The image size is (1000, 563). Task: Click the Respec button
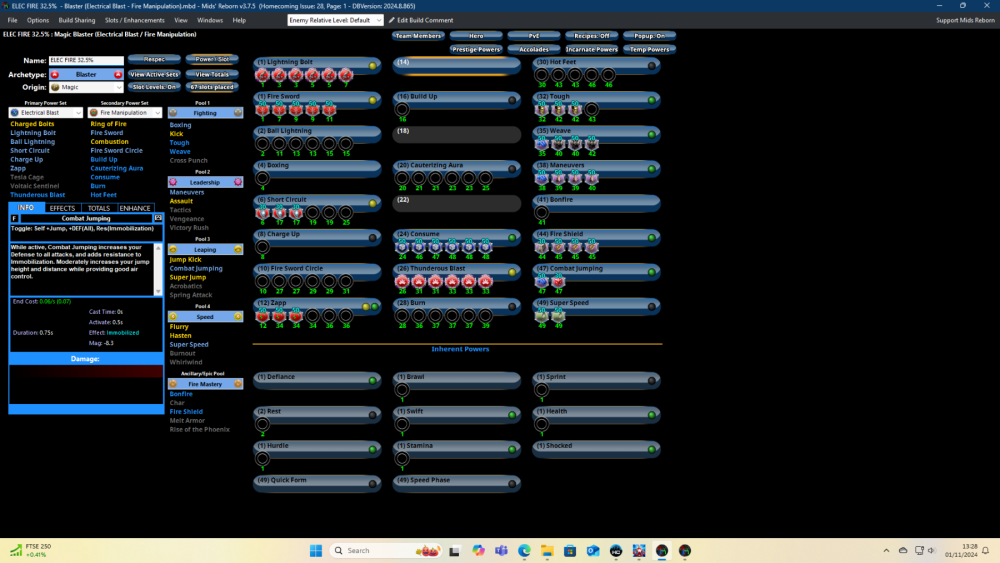pyautogui.click(x=154, y=59)
